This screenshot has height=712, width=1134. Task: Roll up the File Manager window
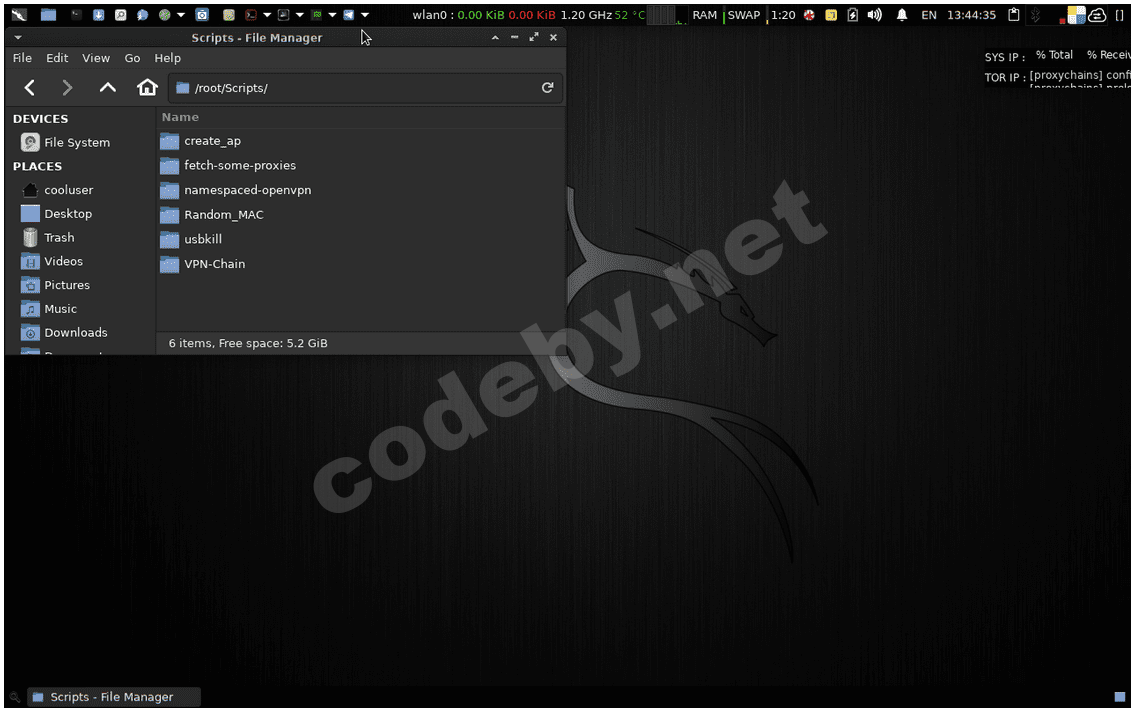(495, 38)
